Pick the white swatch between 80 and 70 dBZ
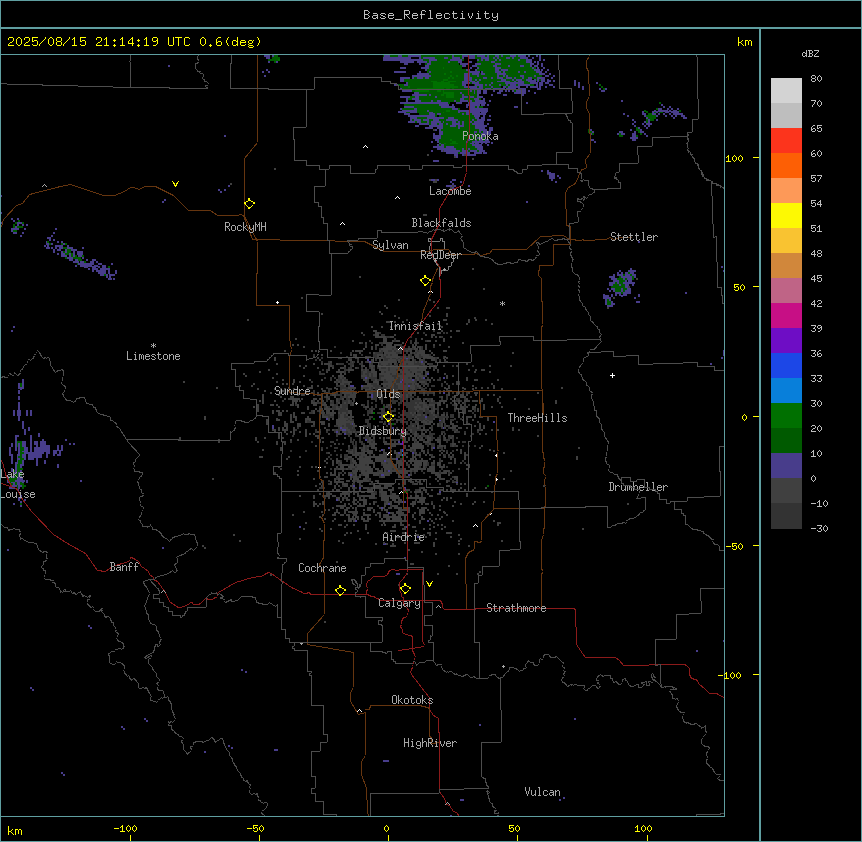 (x=786, y=91)
